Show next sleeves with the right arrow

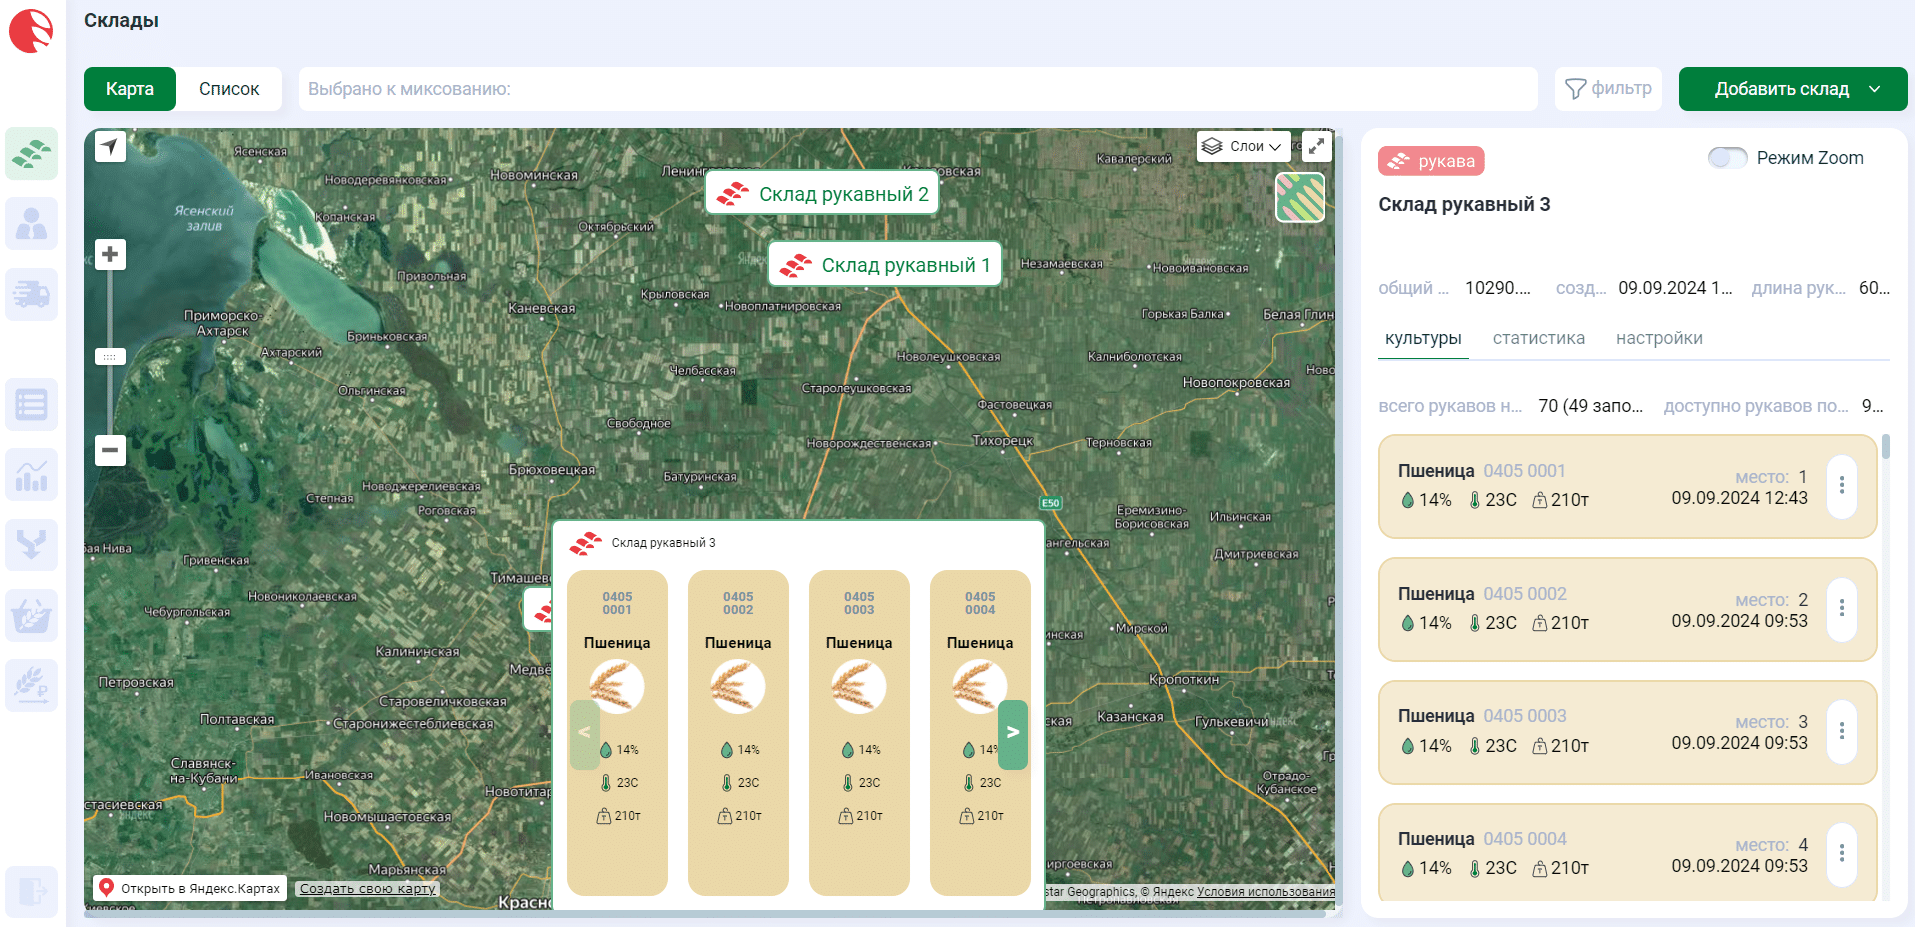tap(1012, 733)
